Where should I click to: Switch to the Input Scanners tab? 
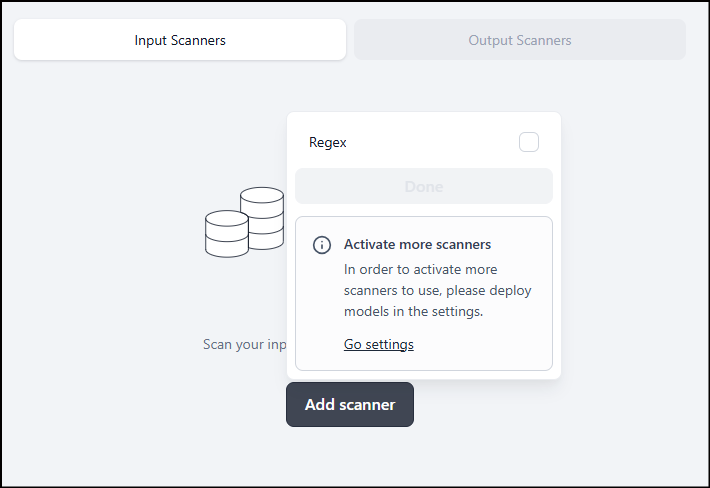(x=180, y=41)
